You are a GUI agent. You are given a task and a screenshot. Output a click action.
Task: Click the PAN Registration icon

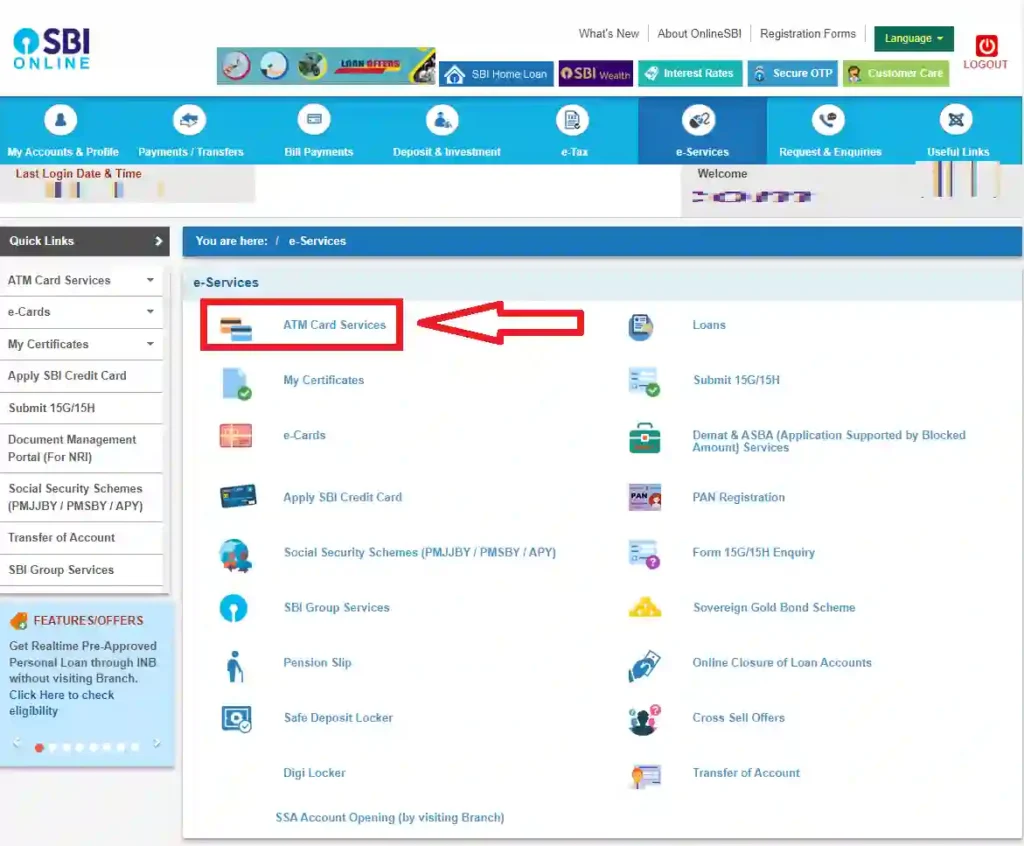(x=645, y=497)
